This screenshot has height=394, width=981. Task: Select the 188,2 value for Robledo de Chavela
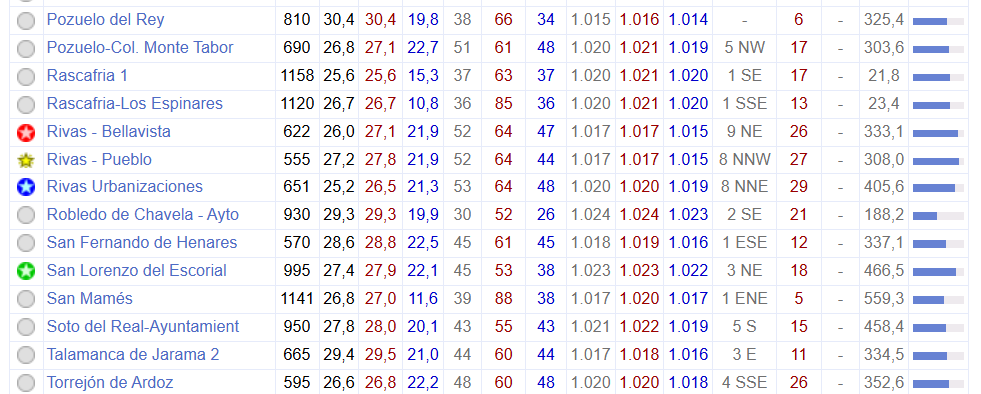[883, 215]
